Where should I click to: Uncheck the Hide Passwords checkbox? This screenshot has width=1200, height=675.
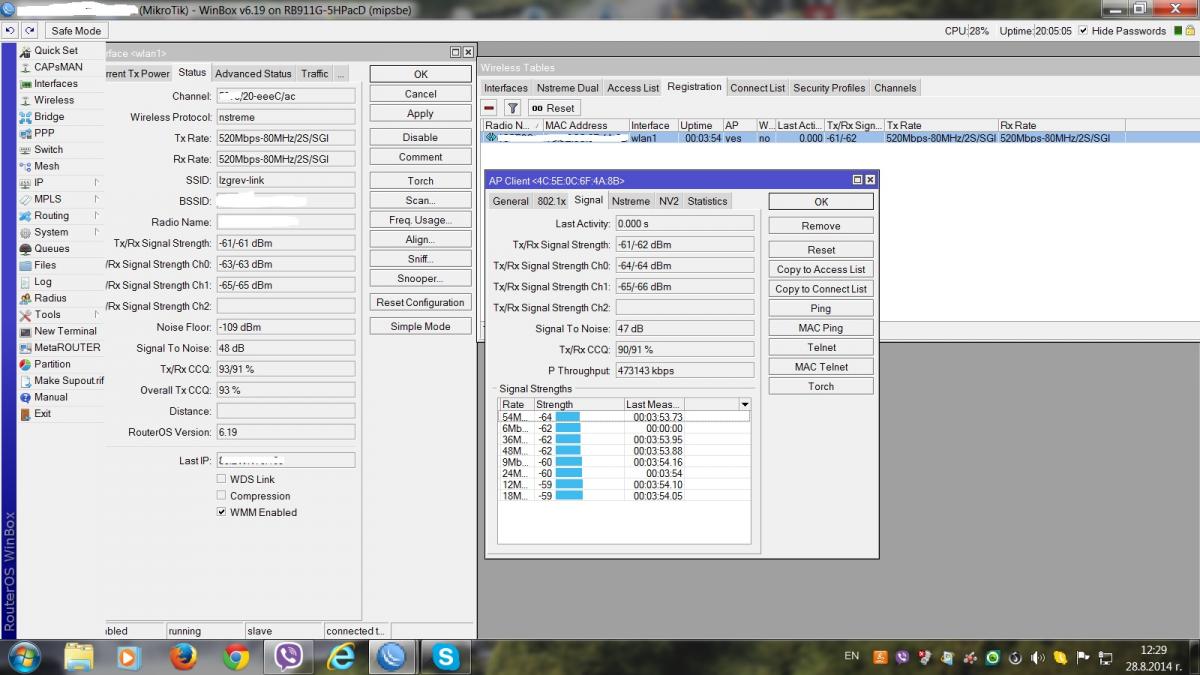pos(1083,31)
